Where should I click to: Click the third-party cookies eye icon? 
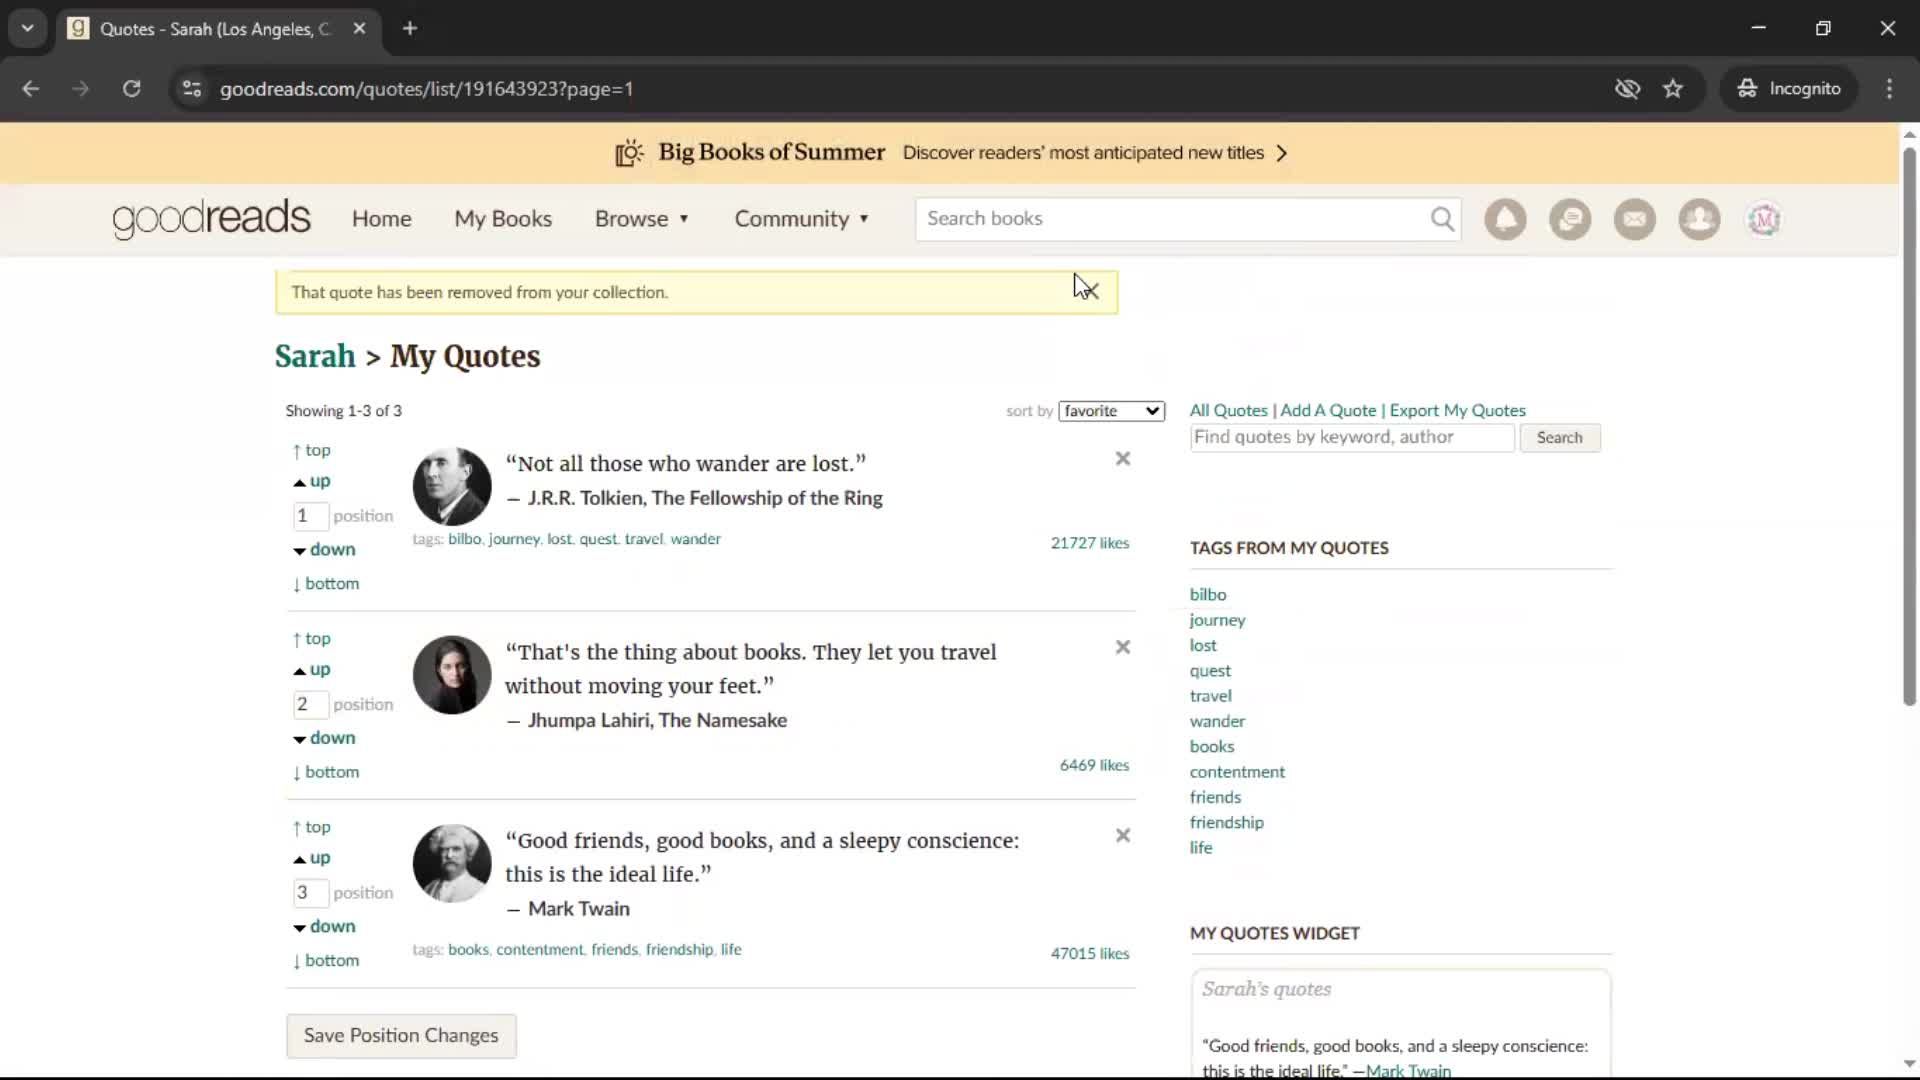[x=1627, y=89]
